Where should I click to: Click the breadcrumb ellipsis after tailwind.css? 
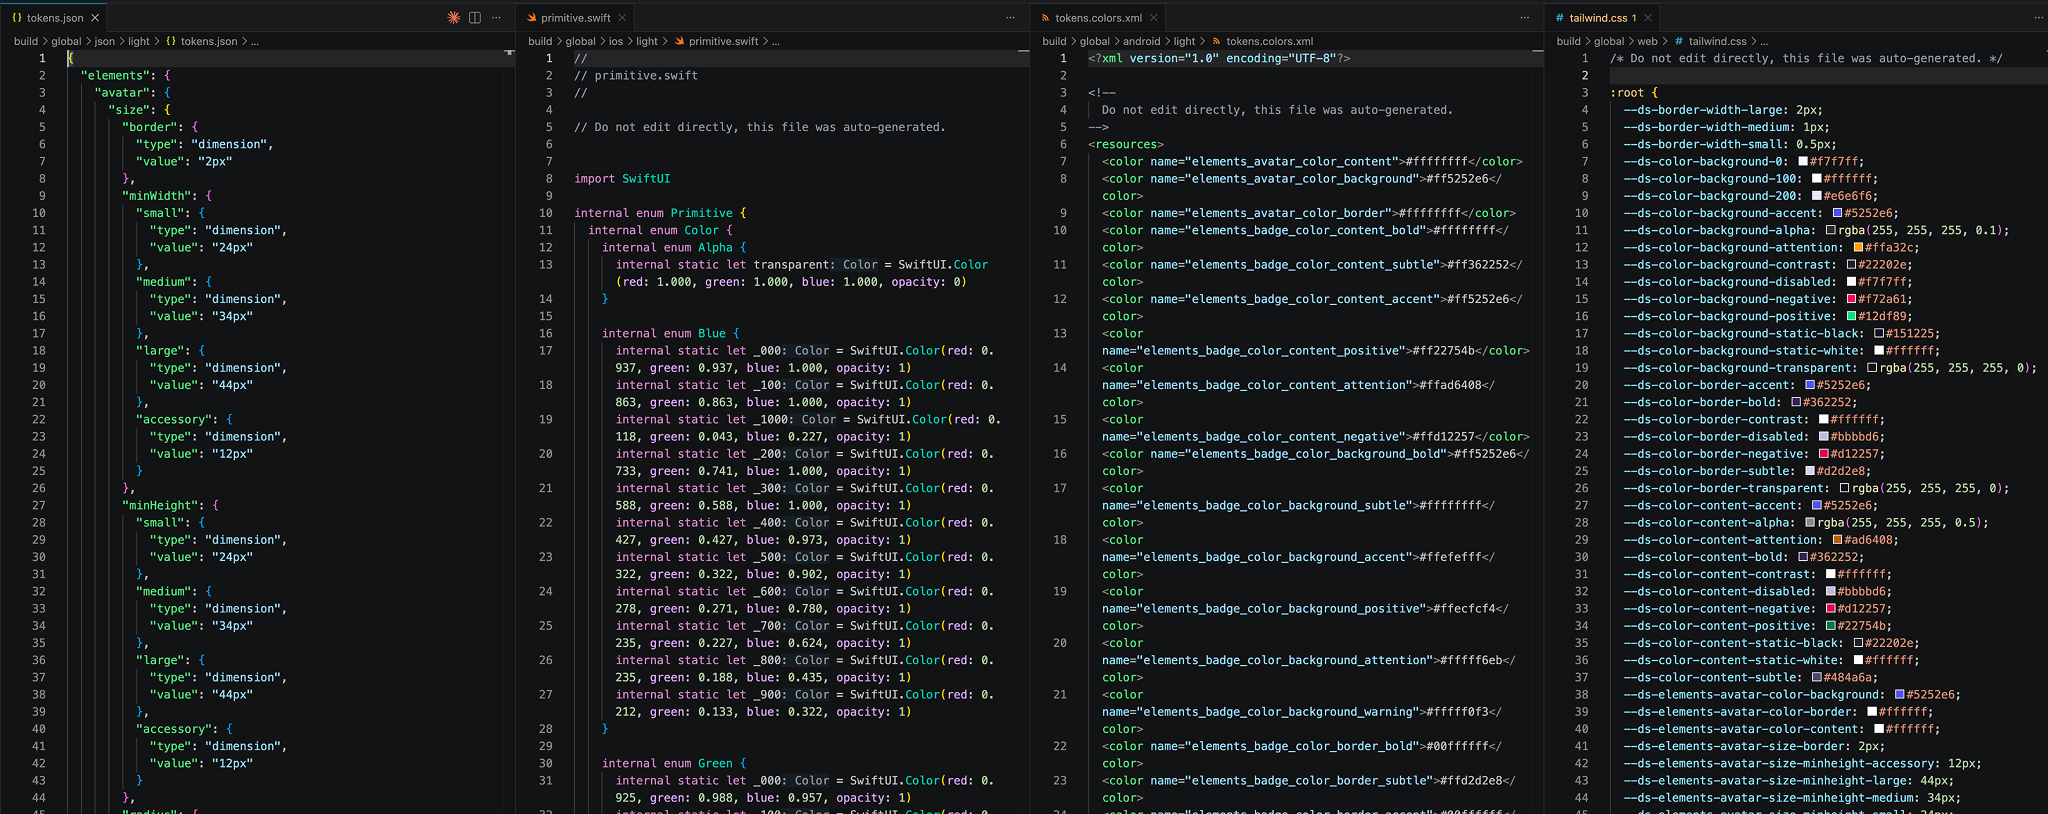[1764, 41]
